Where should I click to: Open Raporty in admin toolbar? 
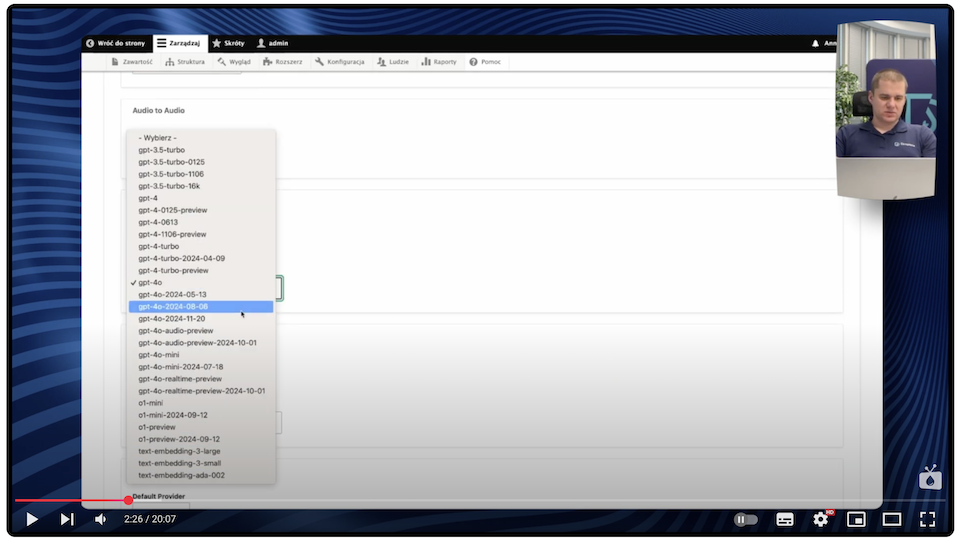click(439, 62)
